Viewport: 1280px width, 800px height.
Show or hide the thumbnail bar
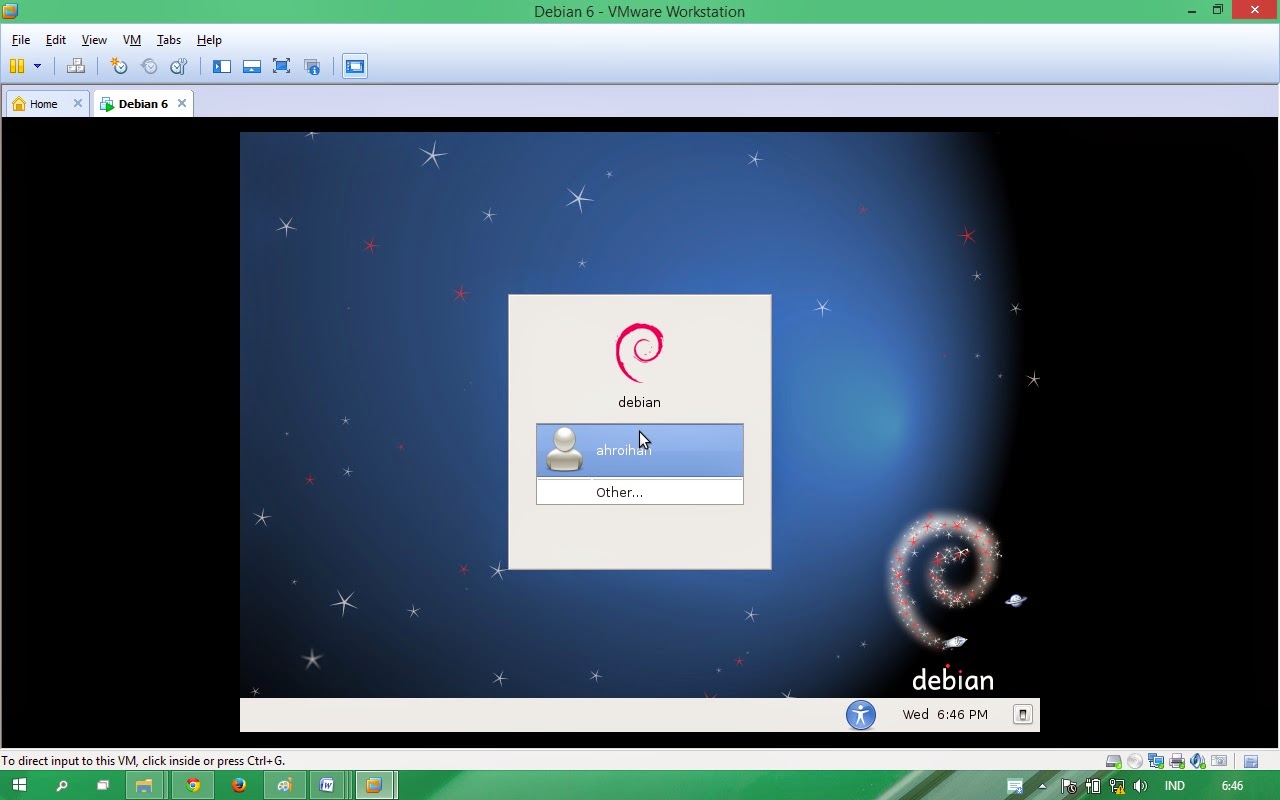pos(252,66)
